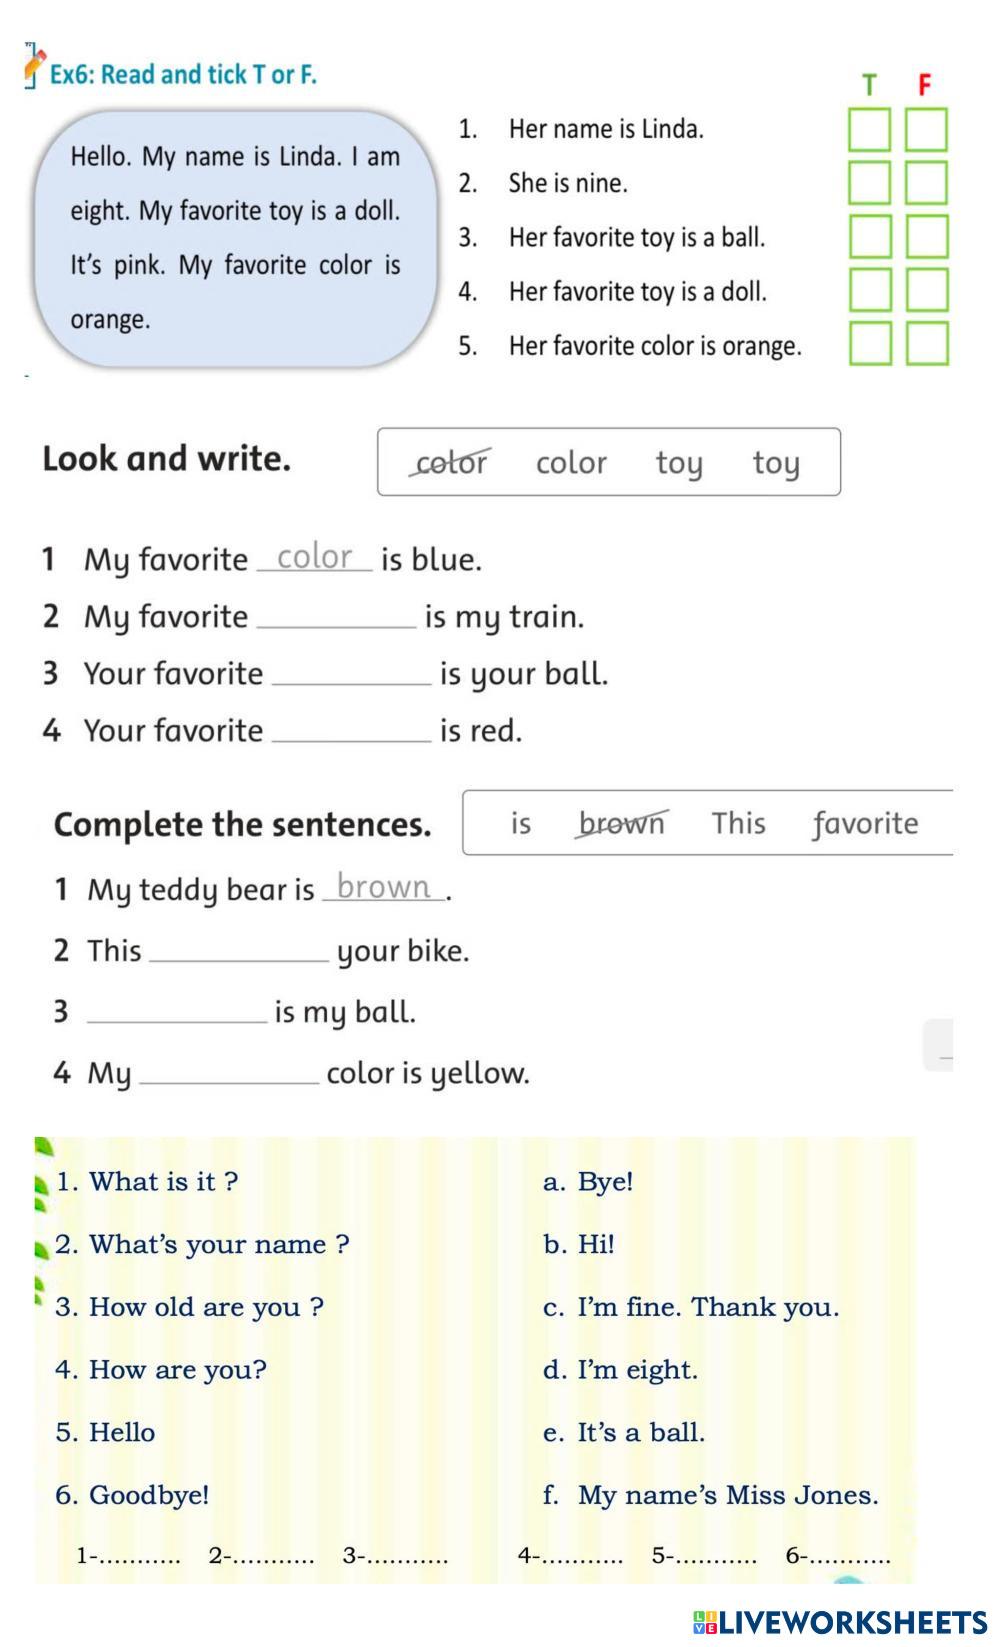1000x1647 pixels.
Task: Click the blank in 'This ___ your bike'
Action: click(238, 951)
